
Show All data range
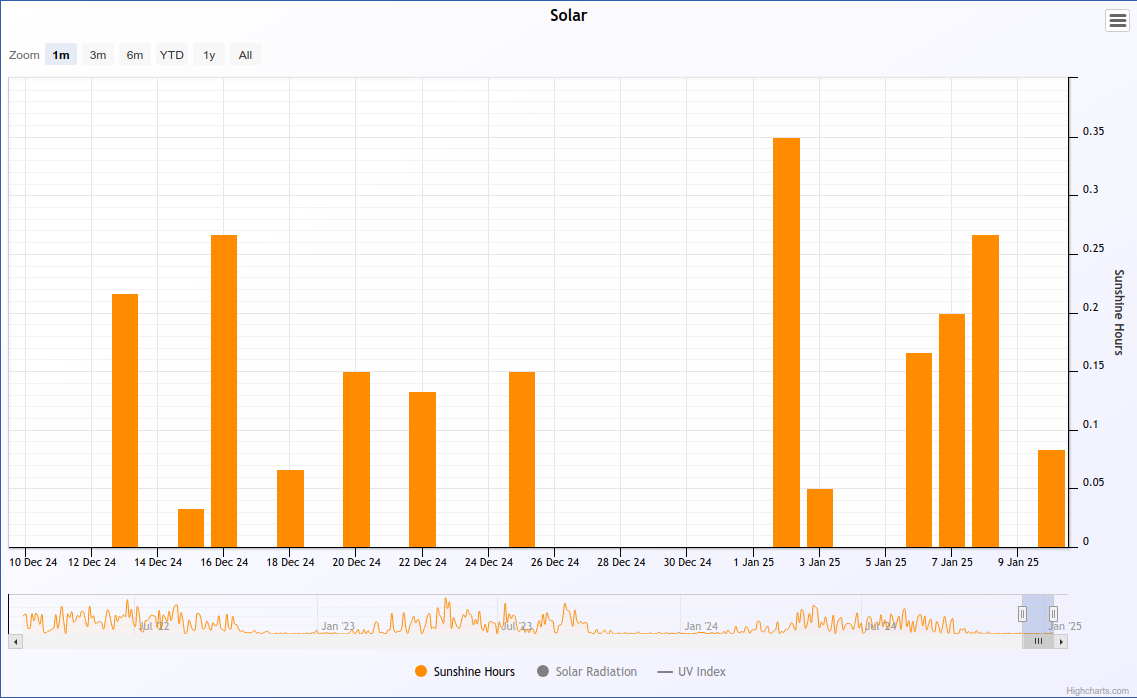(x=245, y=55)
